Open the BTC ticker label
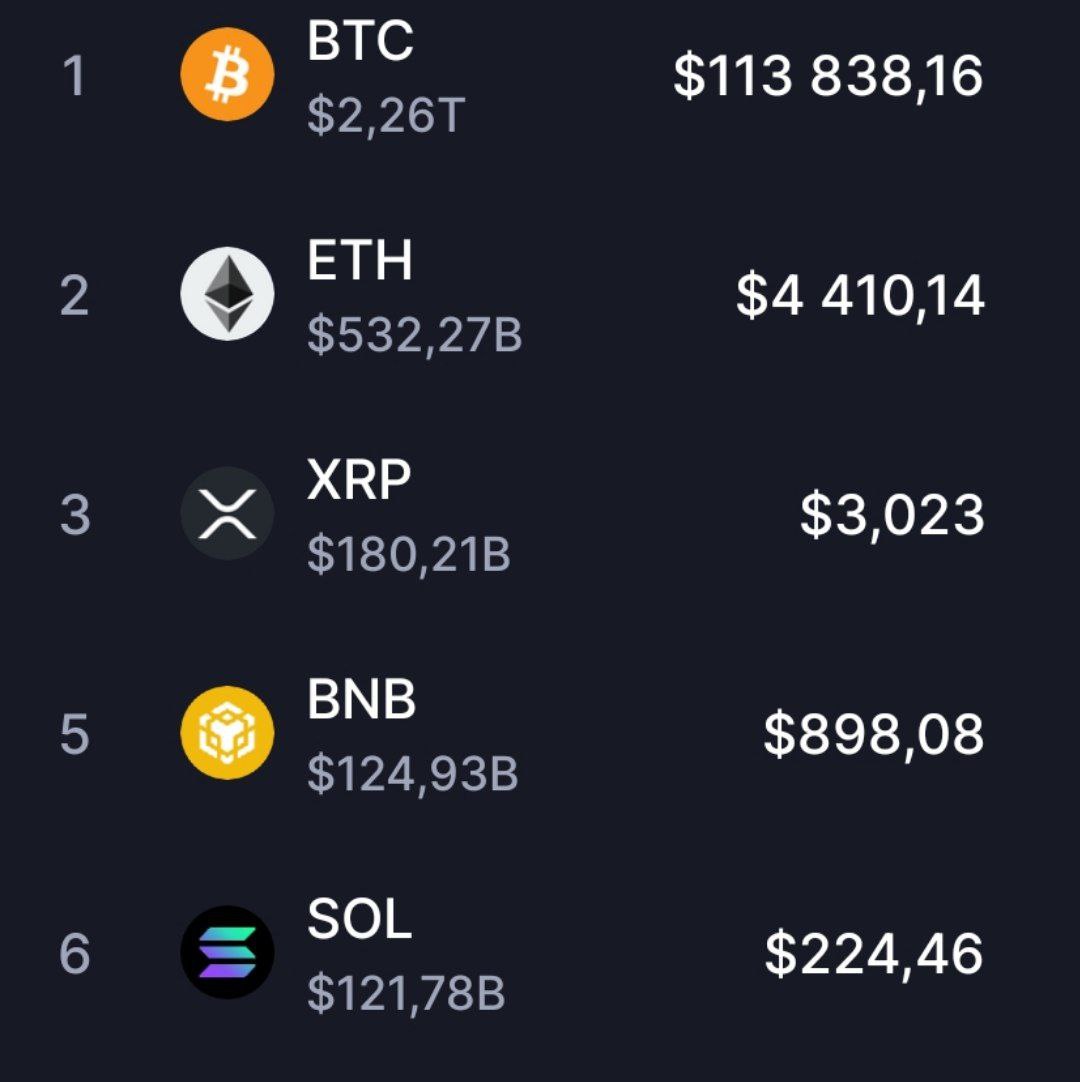 point(360,41)
